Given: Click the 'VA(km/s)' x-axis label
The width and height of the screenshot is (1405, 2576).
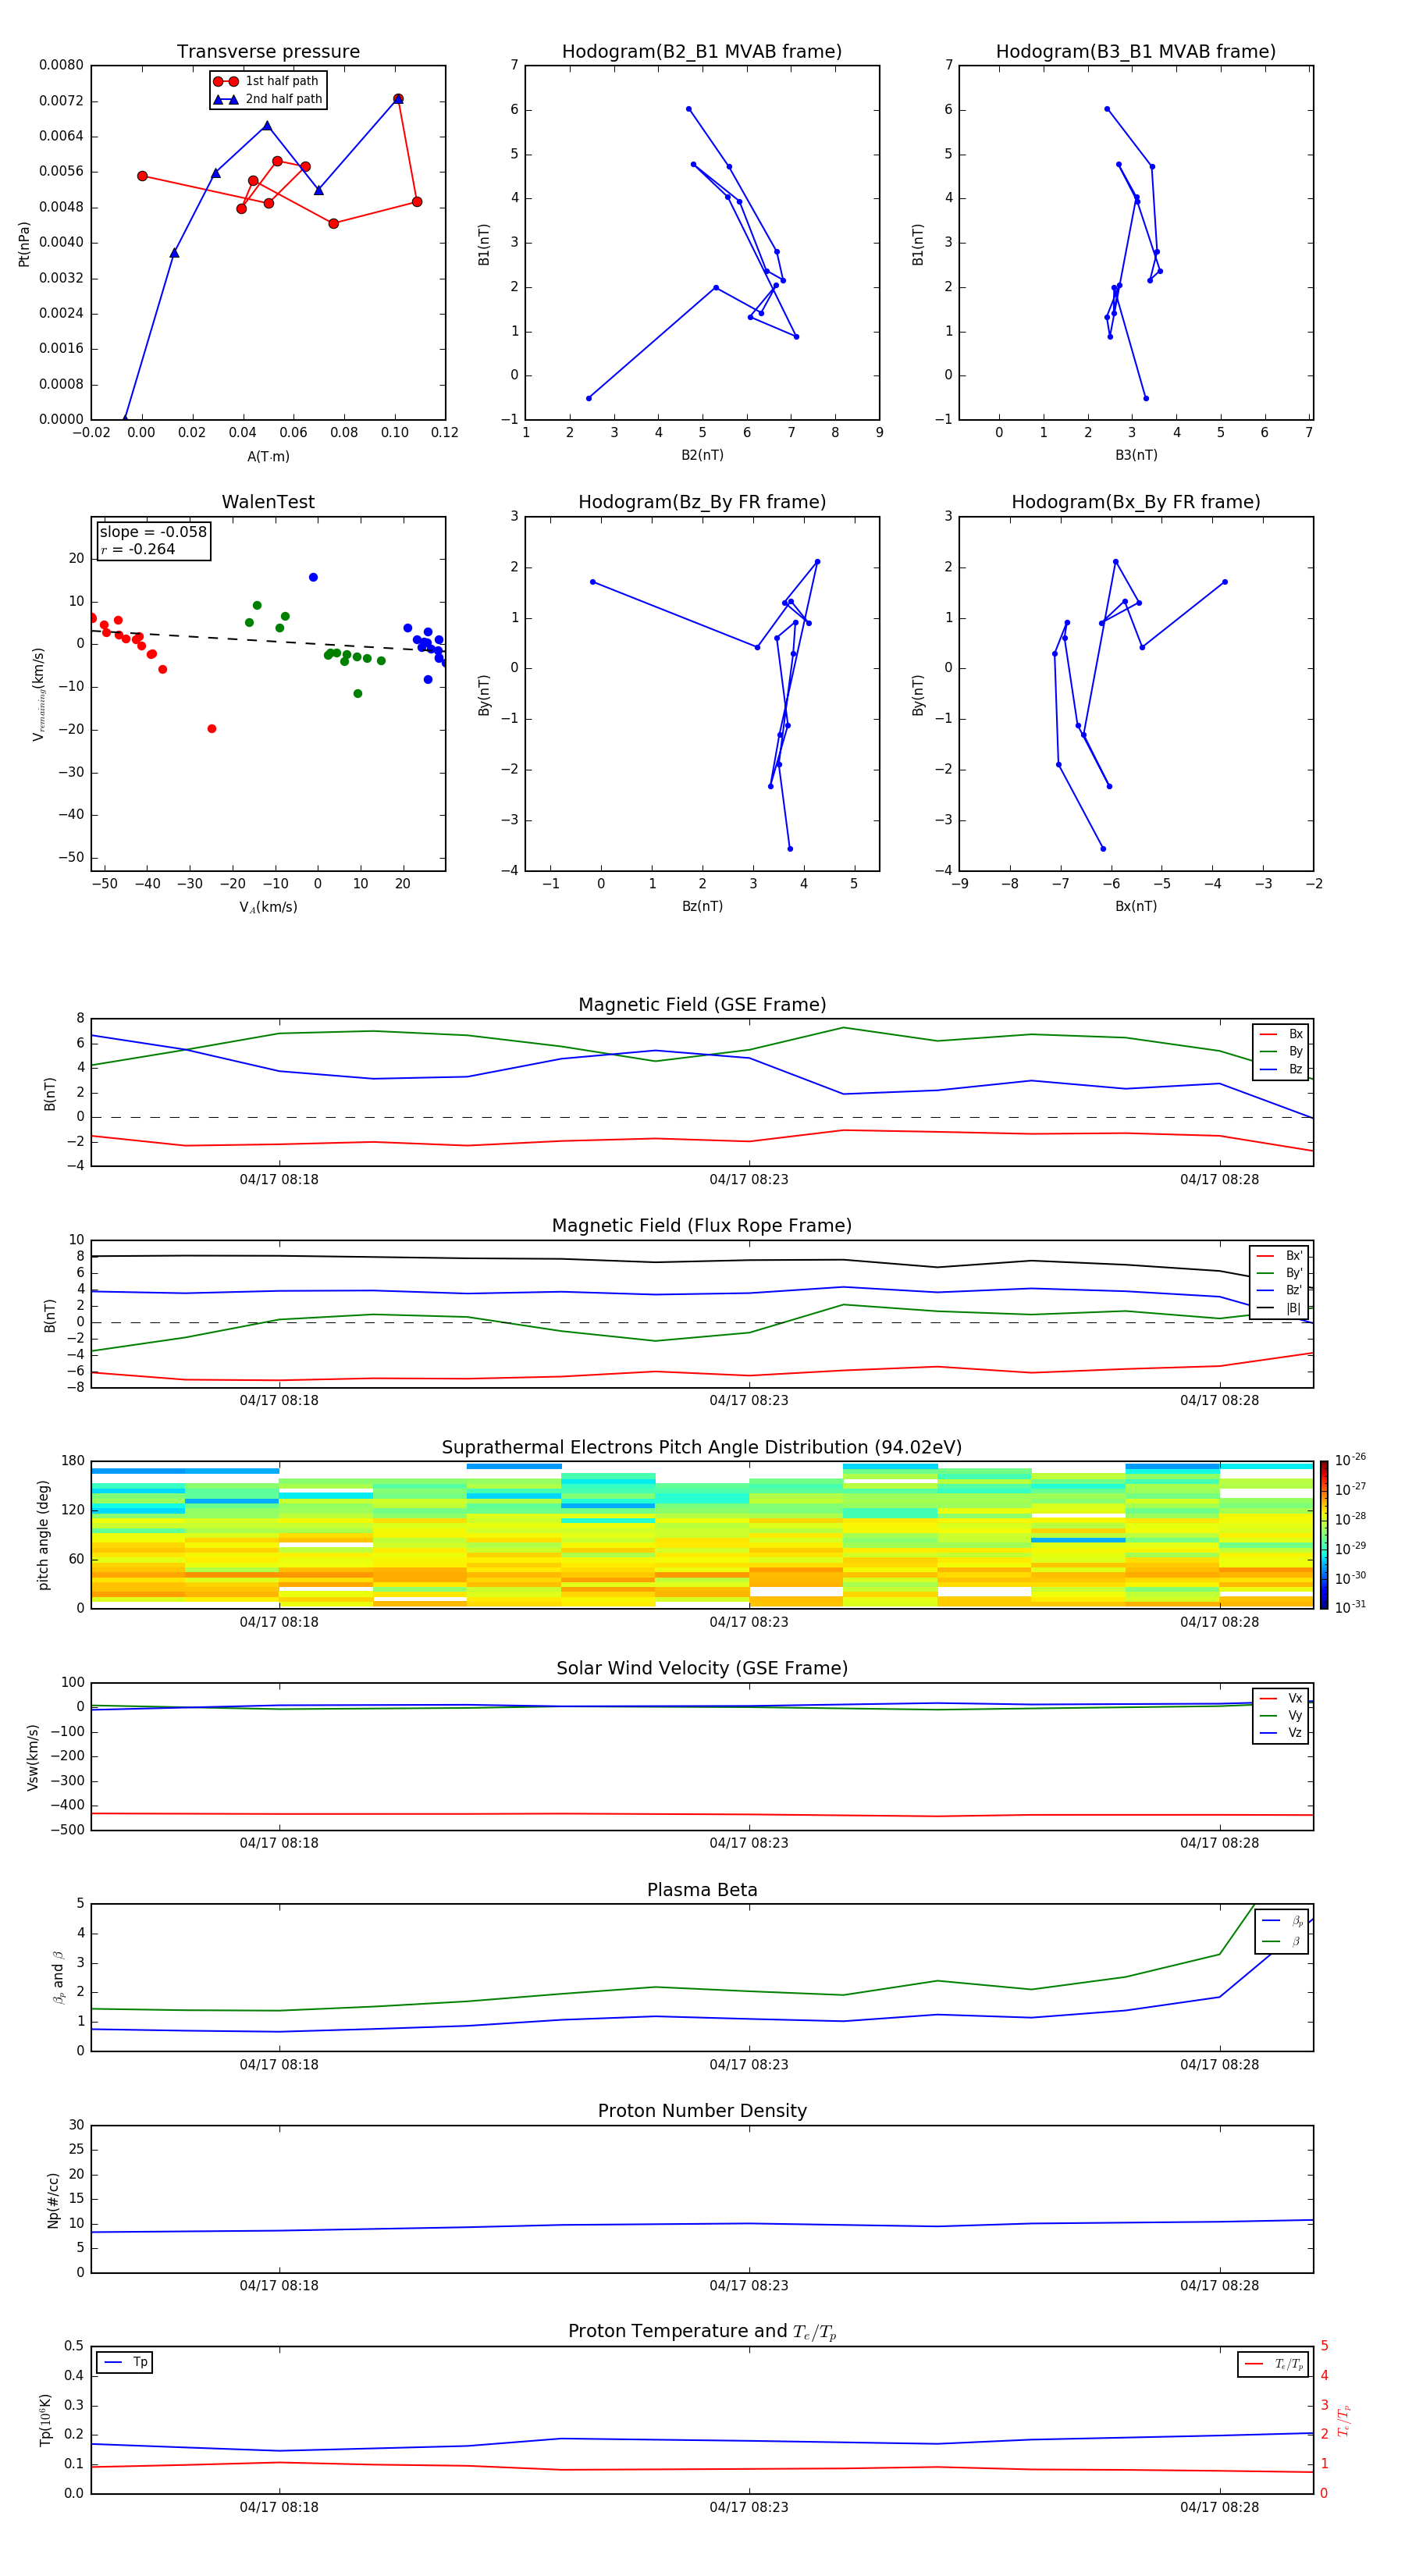Looking at the screenshot, I should [x=268, y=908].
